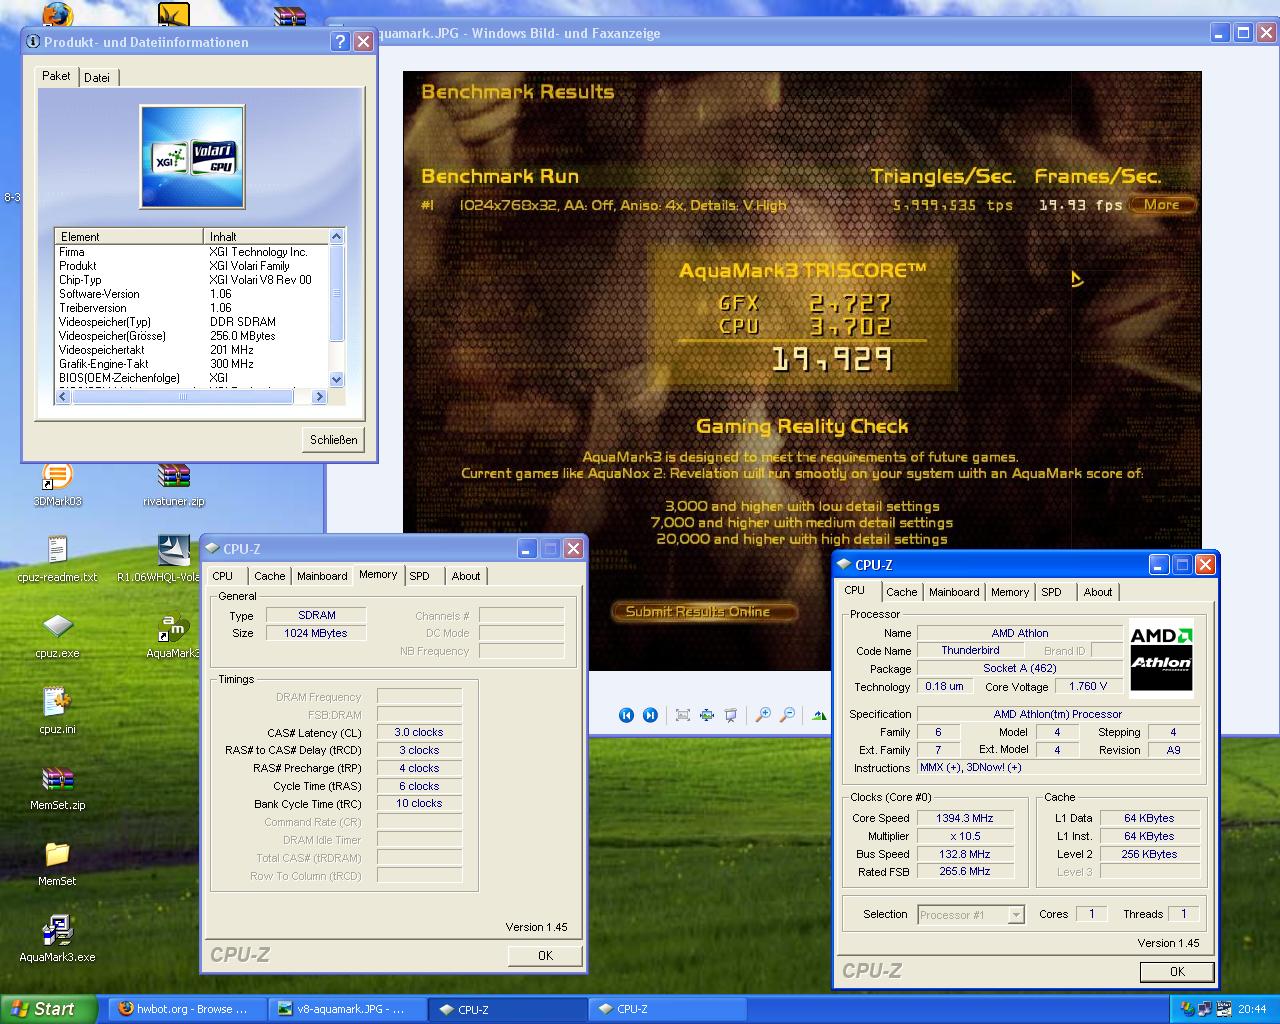Click the XGI Volari GPU logo image
This screenshot has height=1024, width=1280.
[x=192, y=157]
